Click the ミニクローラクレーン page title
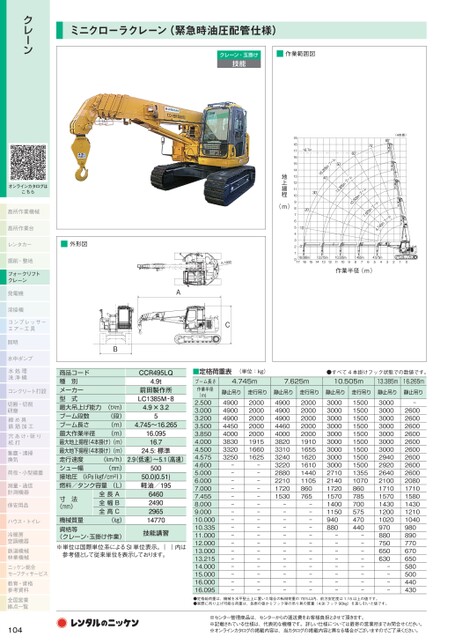Screen dimensions: 455x644 click(174, 30)
